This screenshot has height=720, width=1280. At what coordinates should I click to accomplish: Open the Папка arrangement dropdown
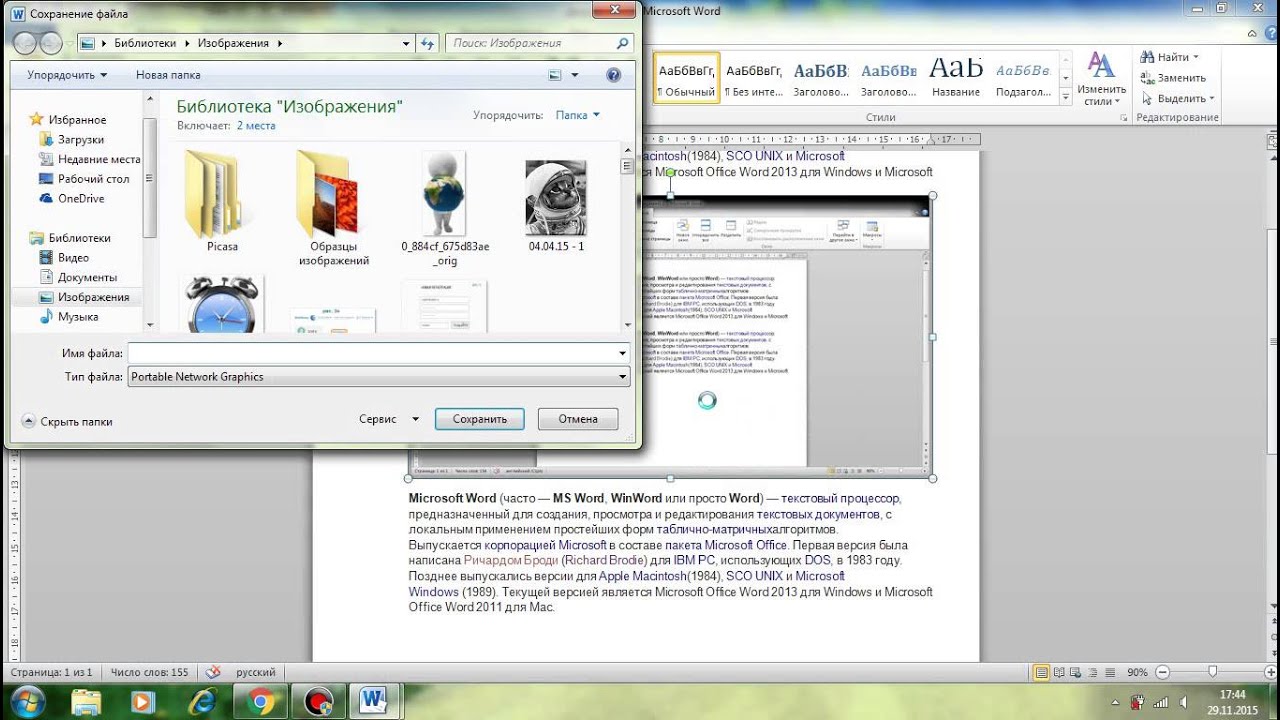point(578,115)
